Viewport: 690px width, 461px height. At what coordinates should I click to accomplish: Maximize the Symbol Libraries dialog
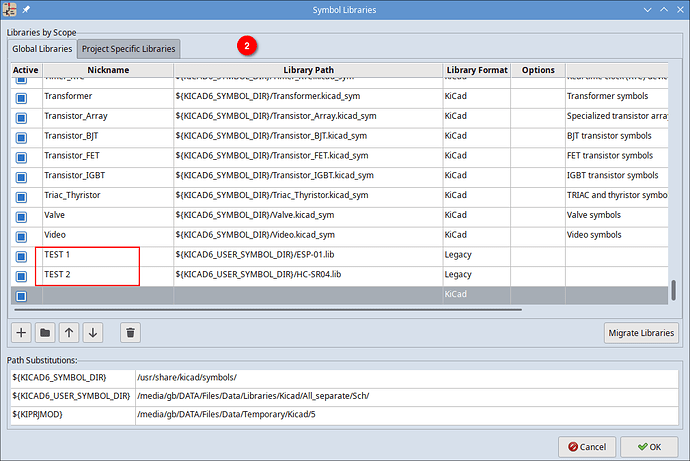[x=664, y=10]
